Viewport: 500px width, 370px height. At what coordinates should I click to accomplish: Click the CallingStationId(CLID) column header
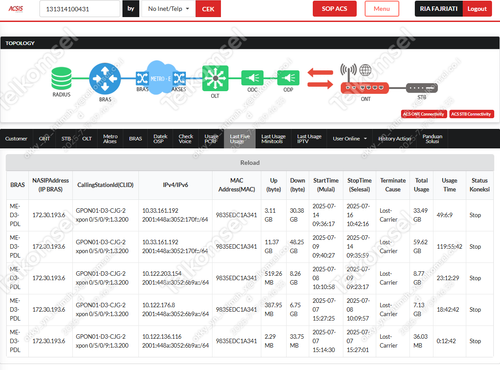point(105,185)
